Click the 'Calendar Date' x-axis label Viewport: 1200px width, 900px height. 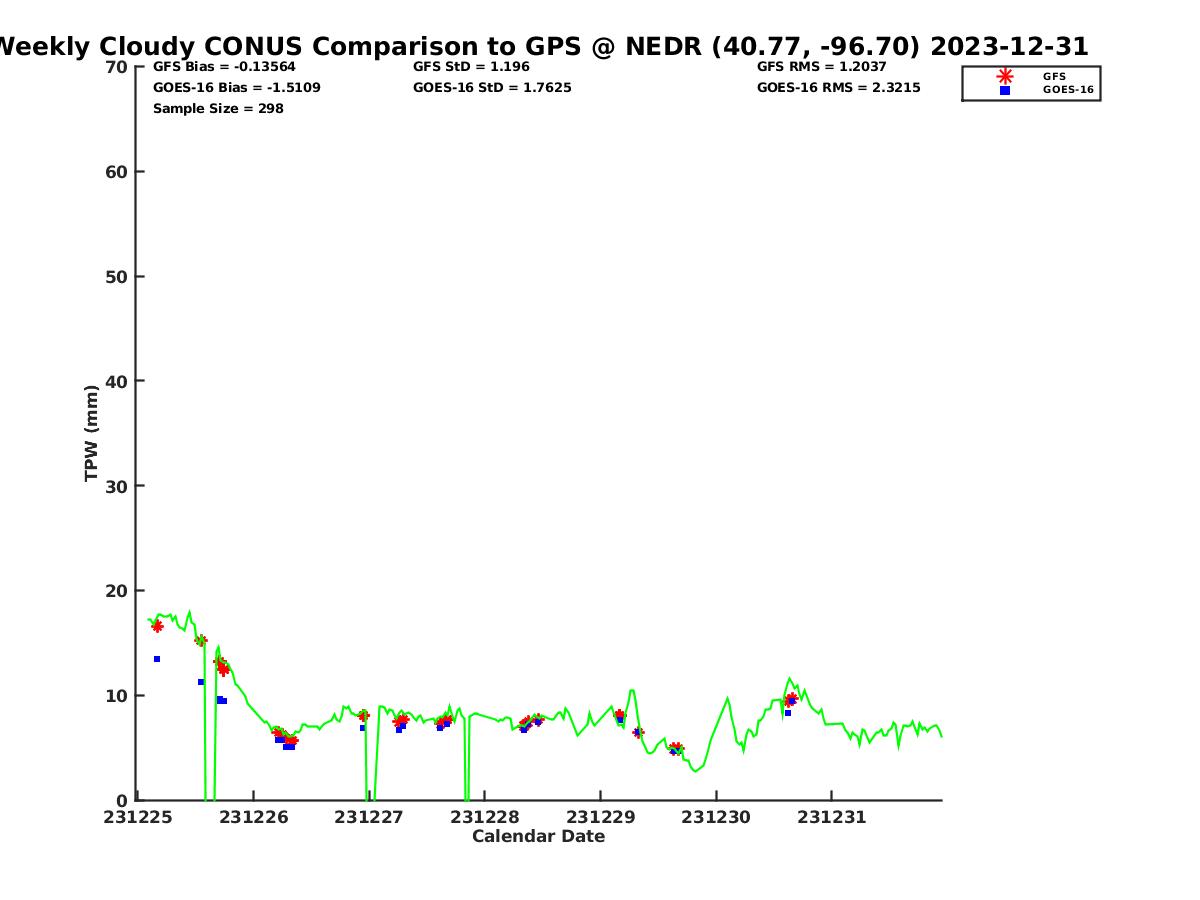tap(538, 837)
